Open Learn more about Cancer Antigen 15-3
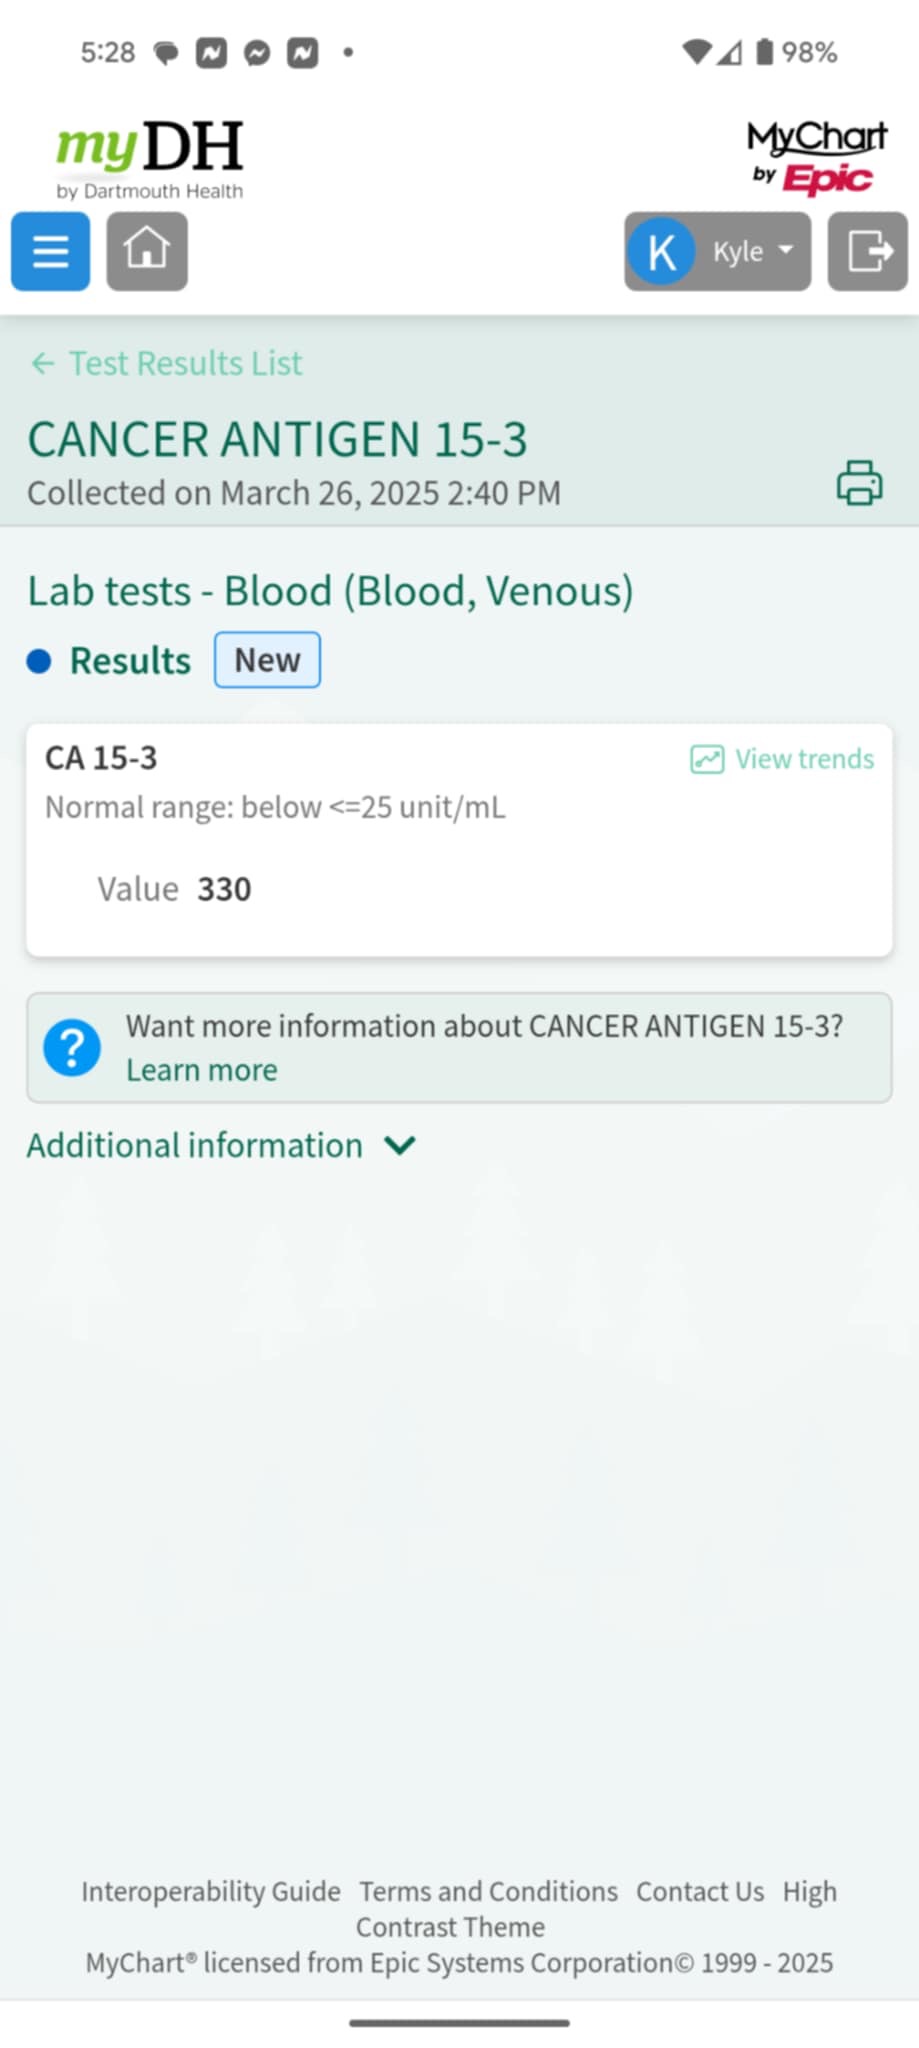This screenshot has height=2048, width=919. click(202, 1070)
